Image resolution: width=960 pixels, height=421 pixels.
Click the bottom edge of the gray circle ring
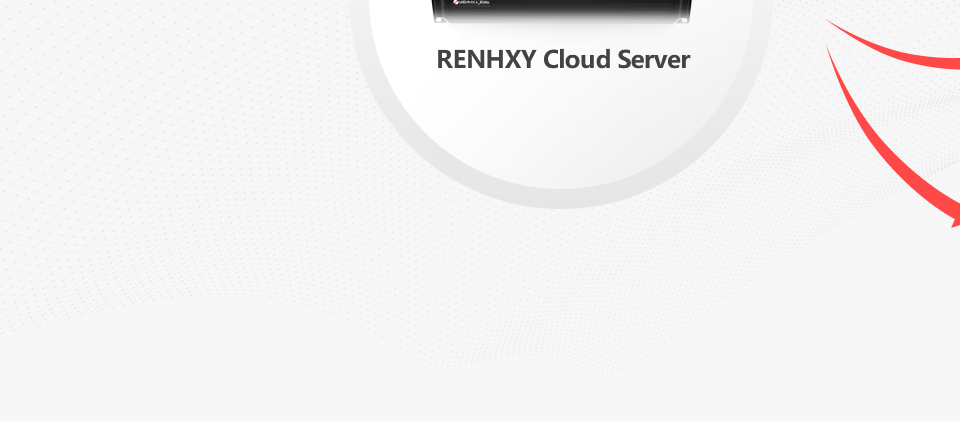[x=561, y=199]
